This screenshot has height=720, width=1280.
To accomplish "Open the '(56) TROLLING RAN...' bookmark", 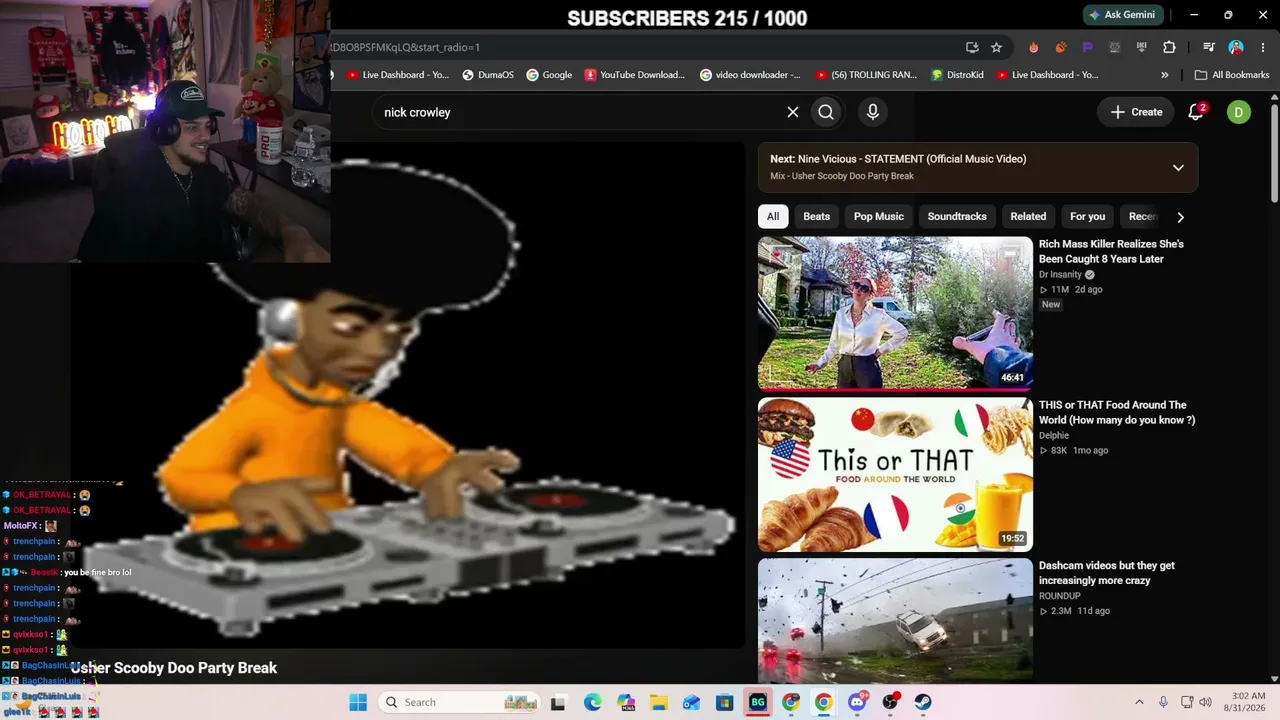I will point(866,75).
